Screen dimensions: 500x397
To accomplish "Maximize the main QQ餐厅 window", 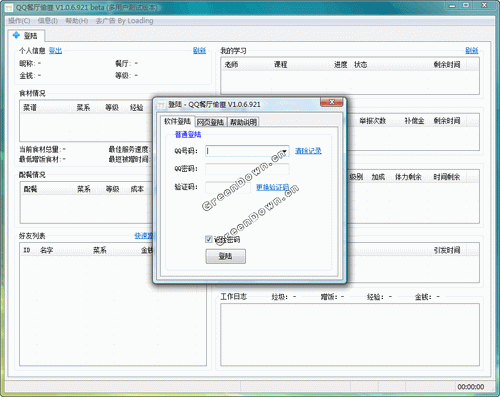I will 466,5.
